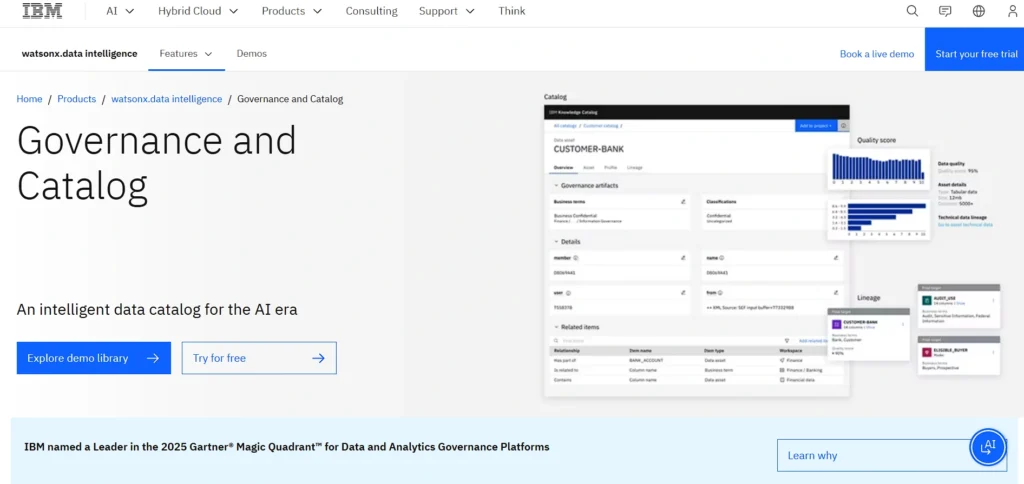Click the green AUDIT_USE lineage icon

926,300
